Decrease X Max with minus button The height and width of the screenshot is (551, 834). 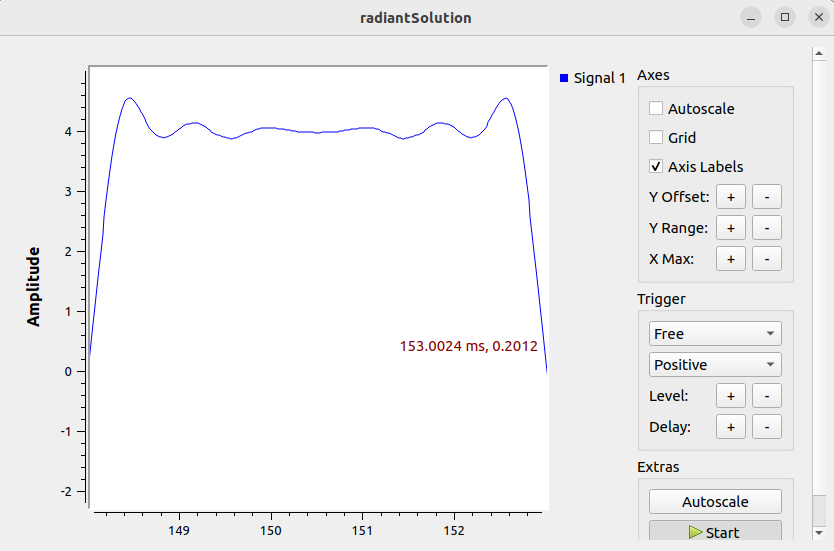(x=766, y=259)
